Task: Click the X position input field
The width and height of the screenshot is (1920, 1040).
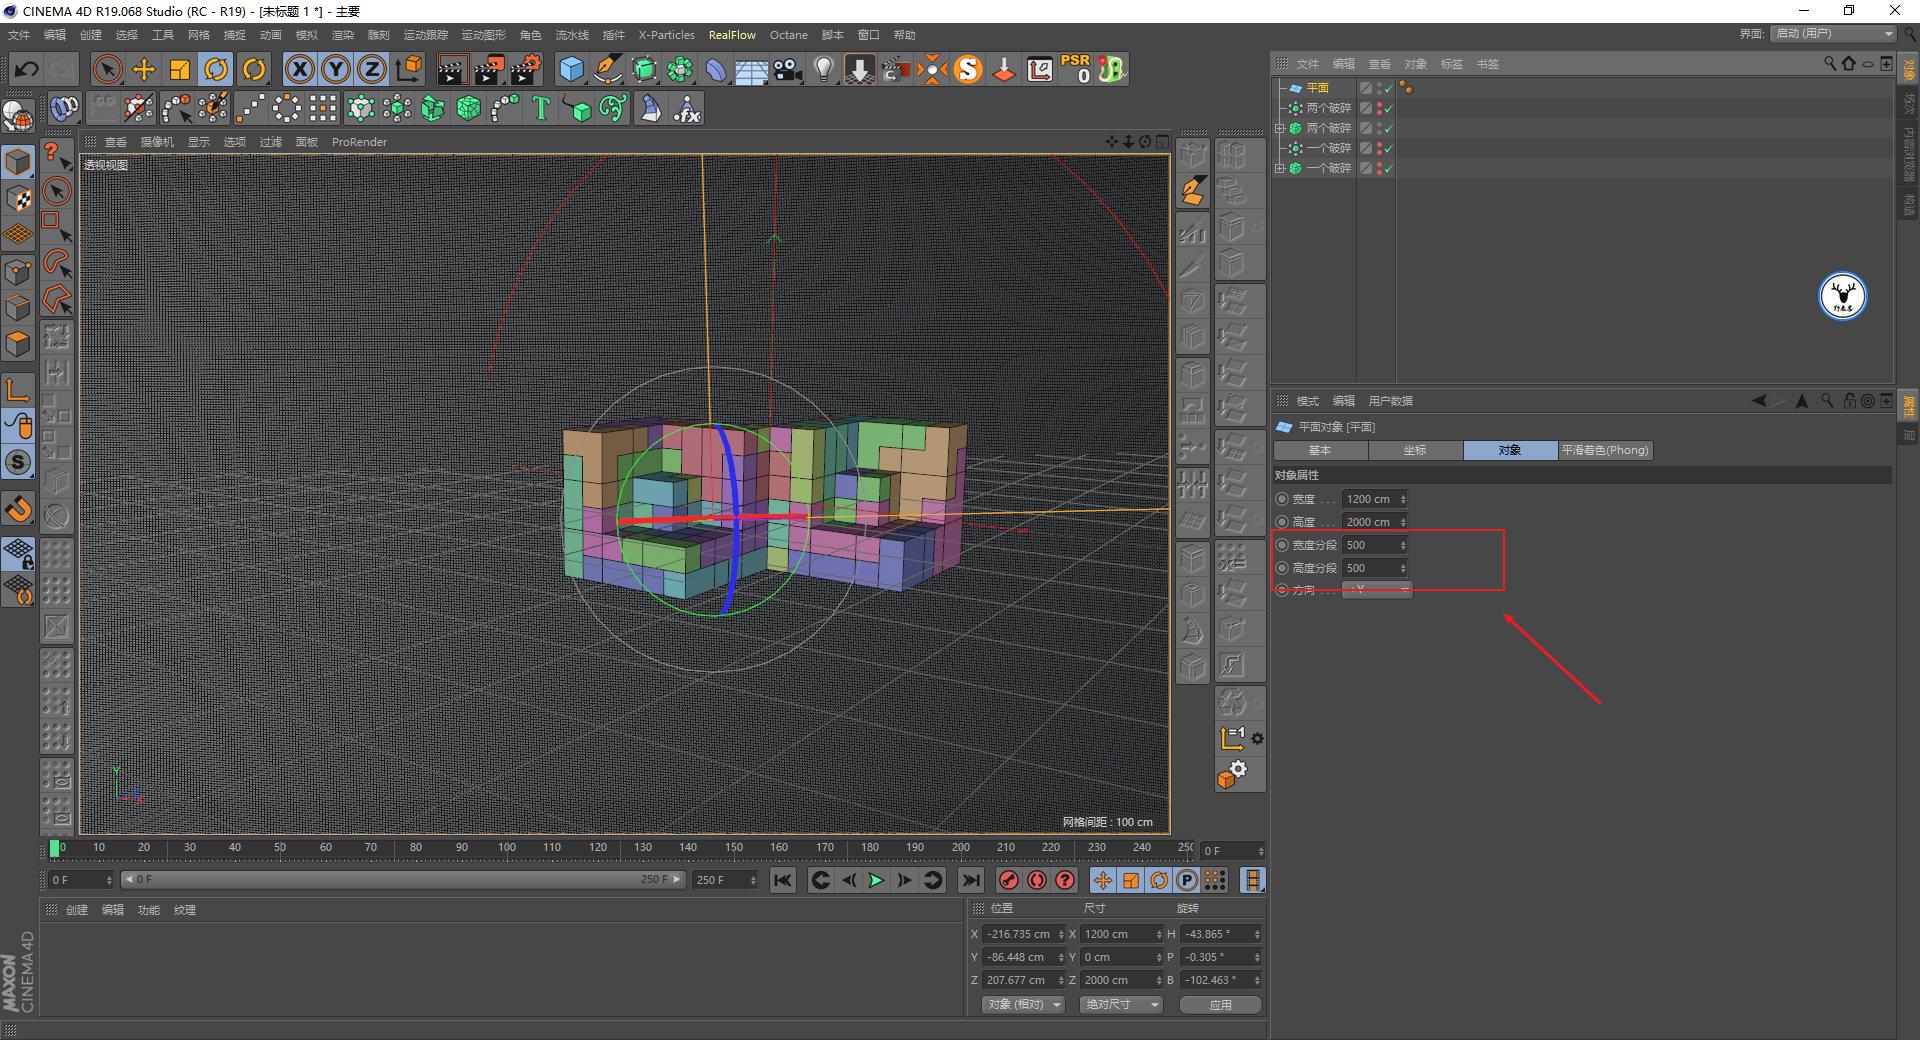Action: tap(1018, 934)
